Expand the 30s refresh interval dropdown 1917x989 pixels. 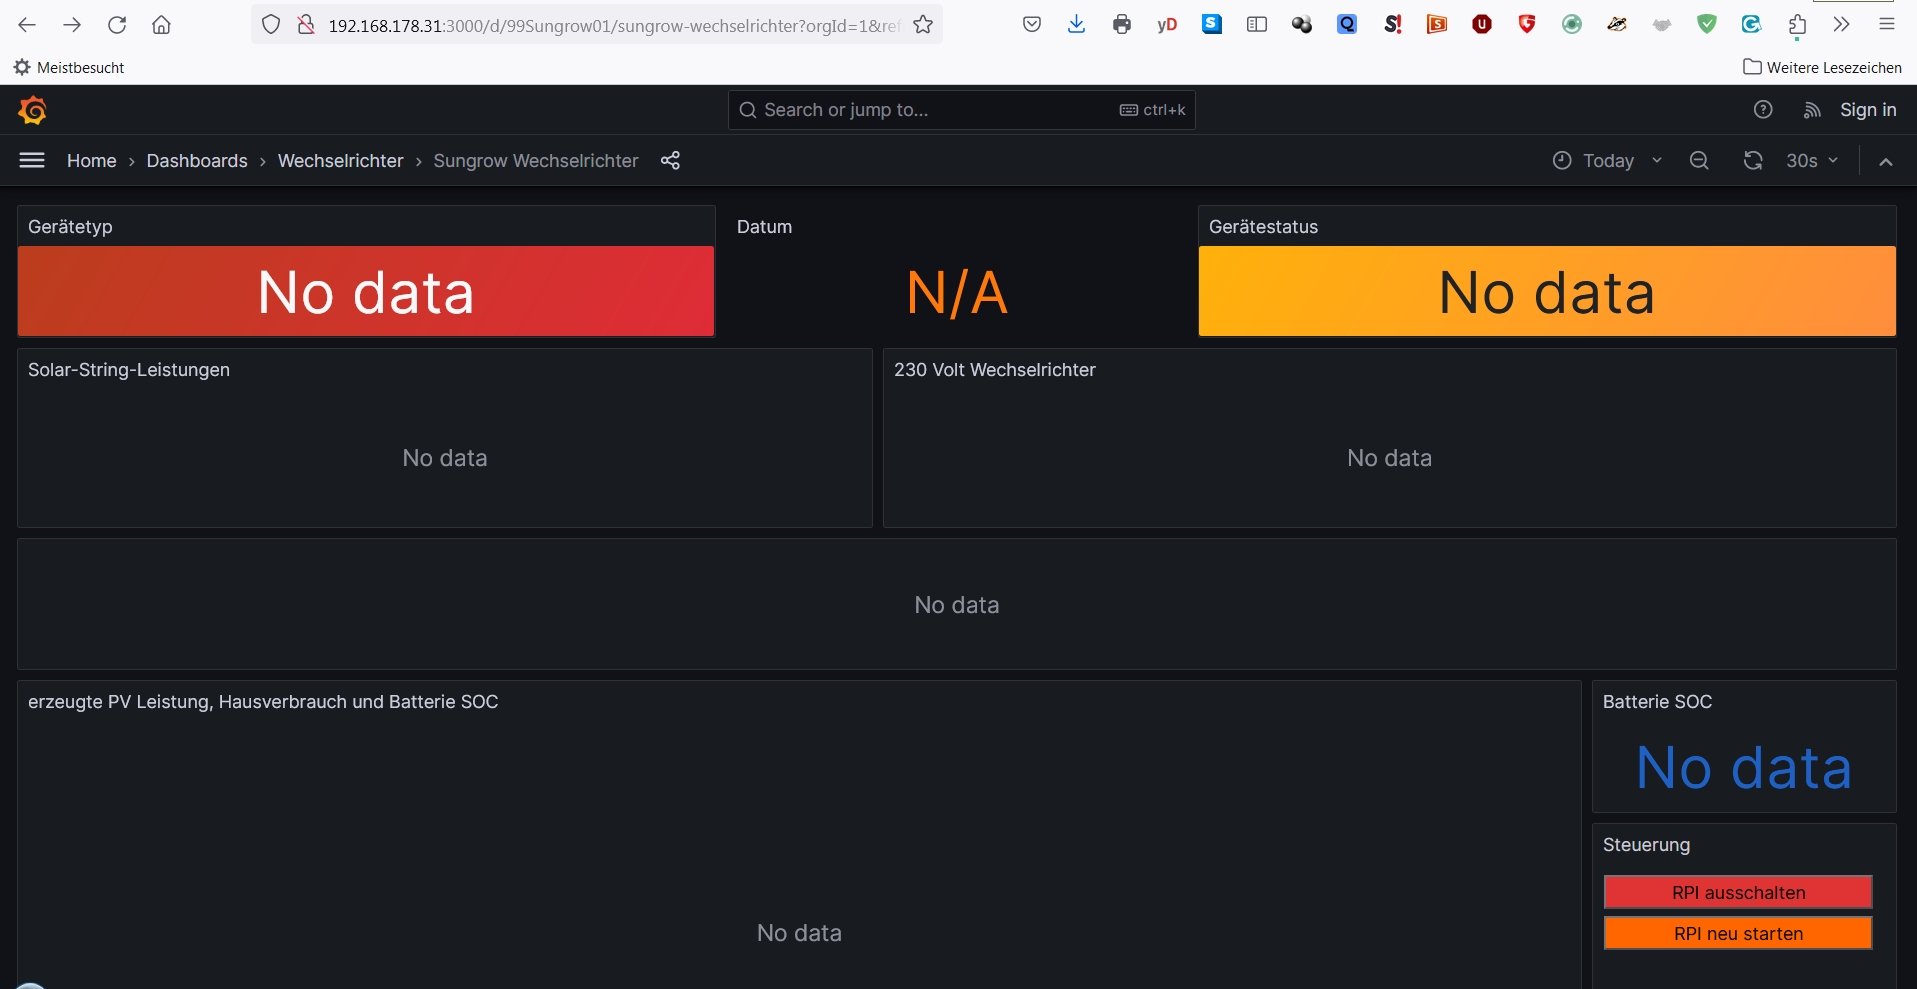point(1812,161)
